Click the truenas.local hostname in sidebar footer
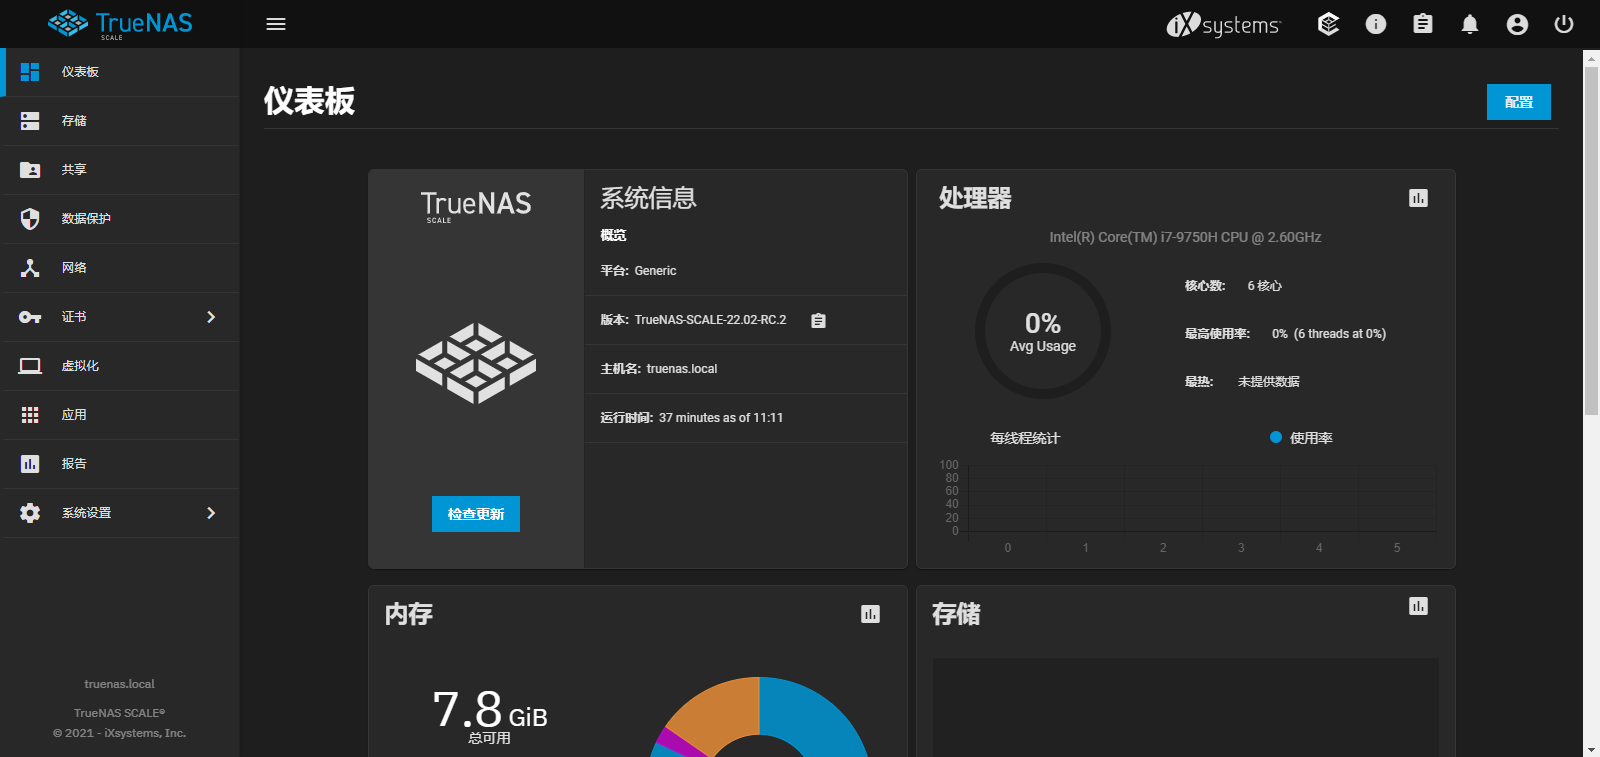This screenshot has width=1600, height=757. click(x=120, y=684)
